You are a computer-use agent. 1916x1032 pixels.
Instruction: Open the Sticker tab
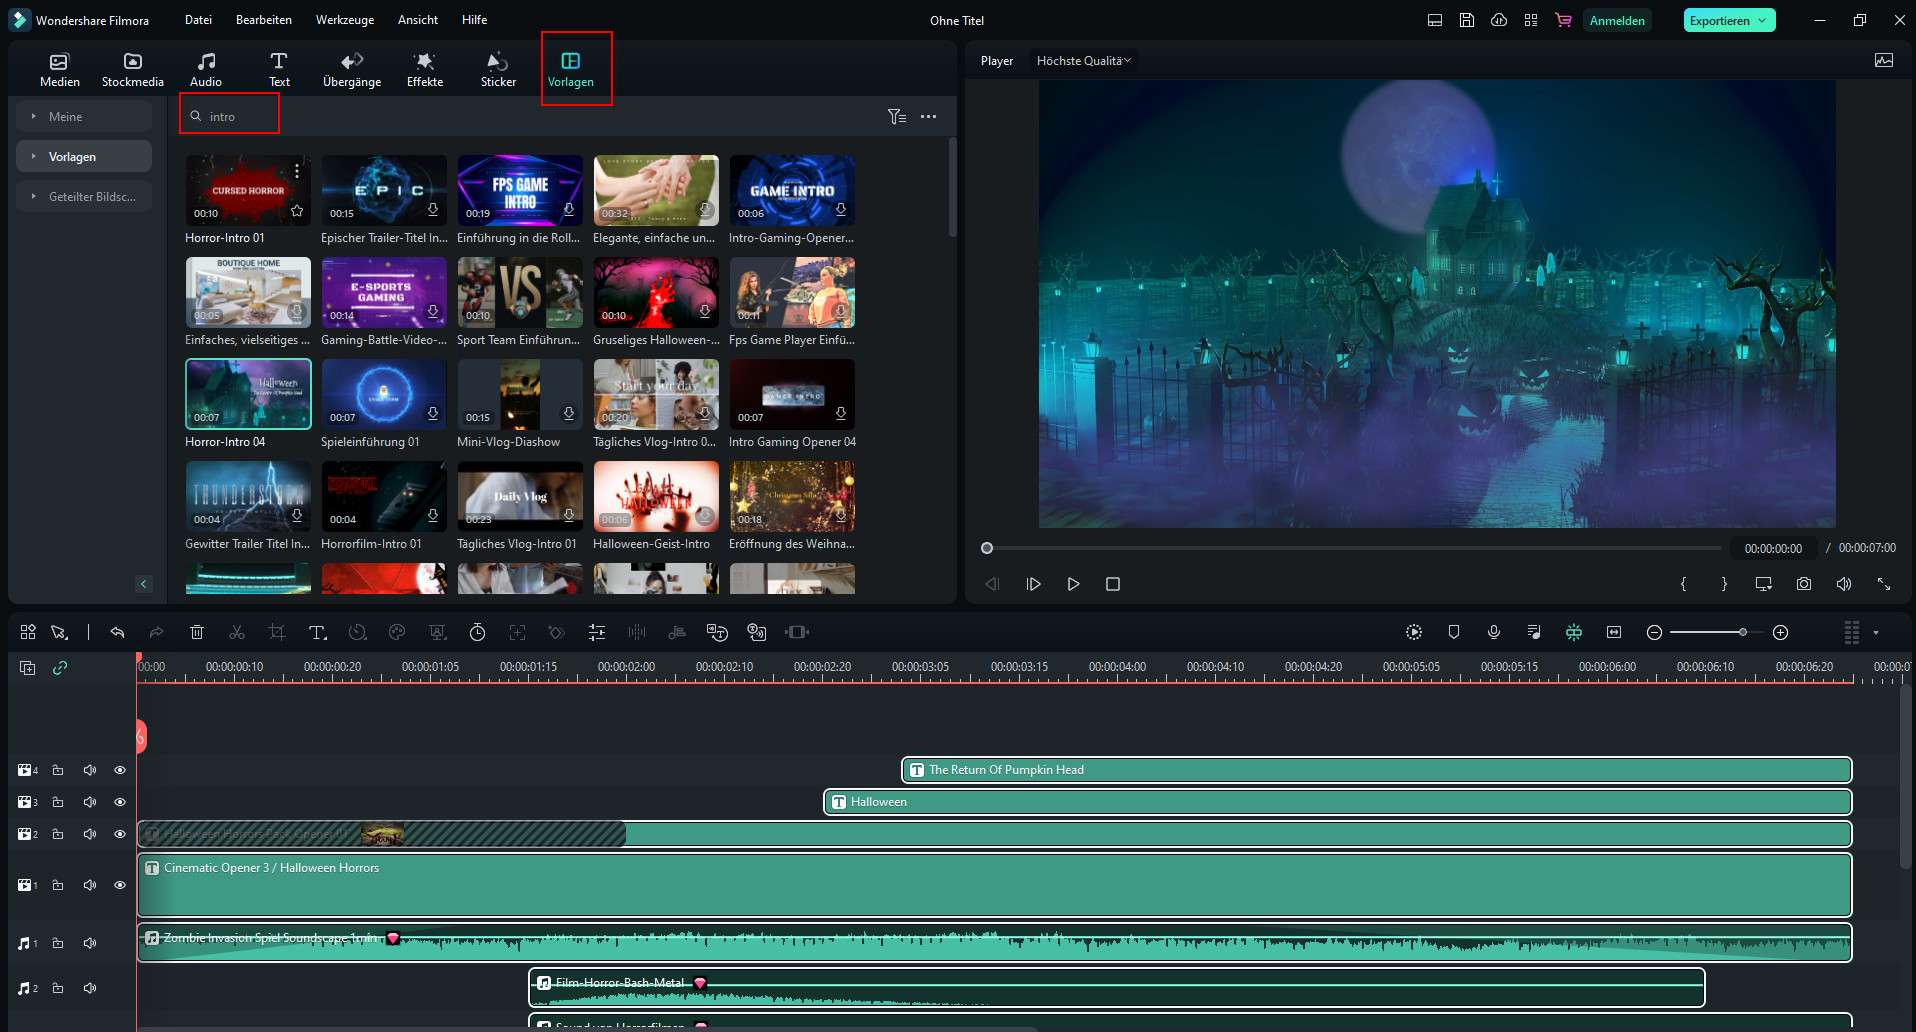(498, 70)
